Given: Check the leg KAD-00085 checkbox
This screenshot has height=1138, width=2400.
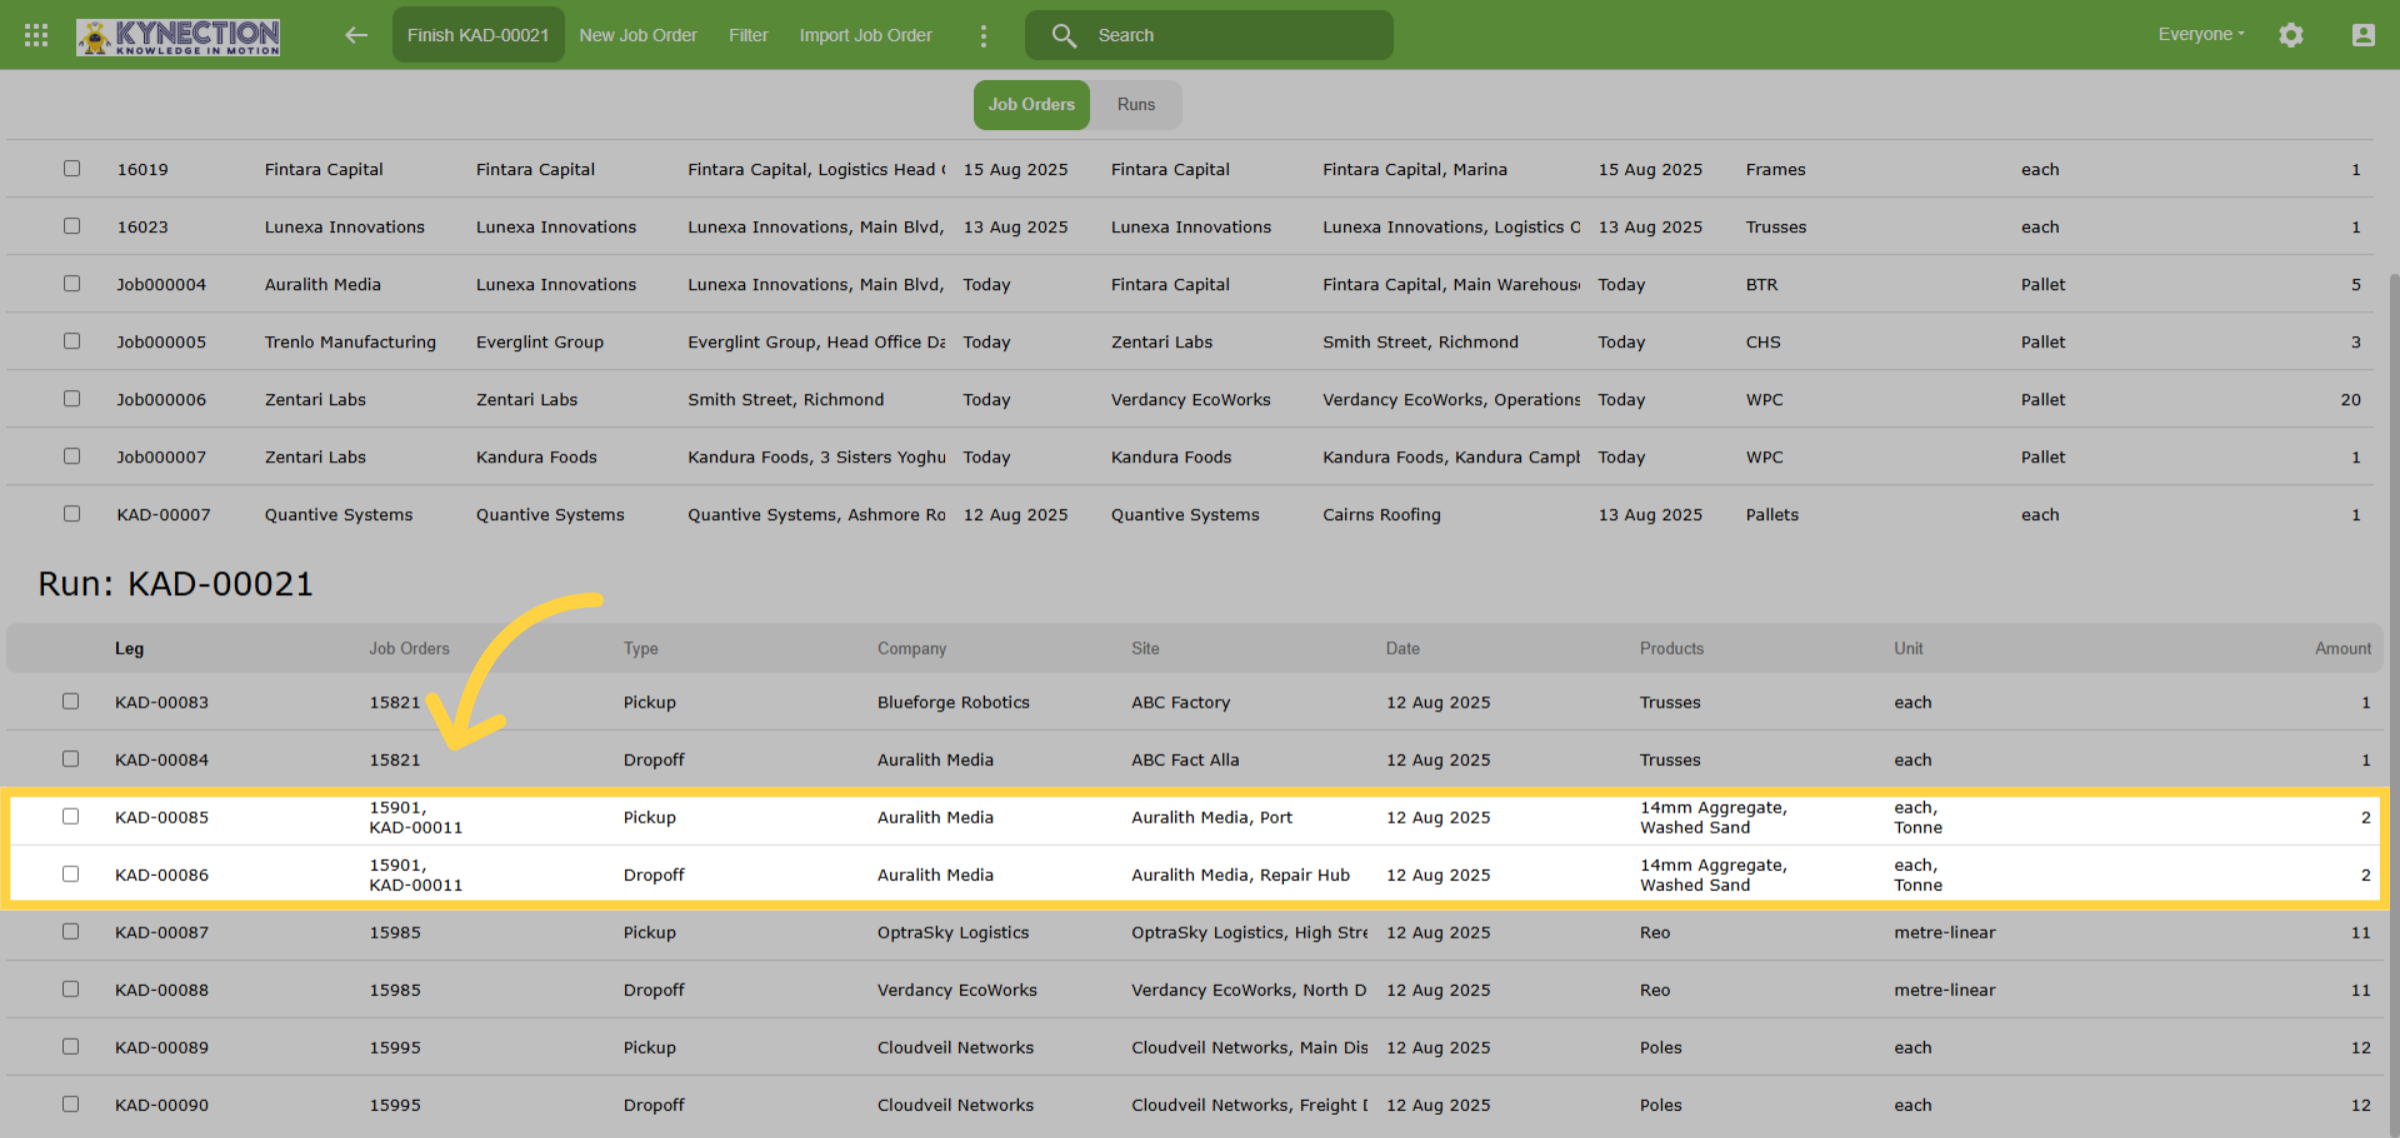Looking at the screenshot, I should [70, 816].
